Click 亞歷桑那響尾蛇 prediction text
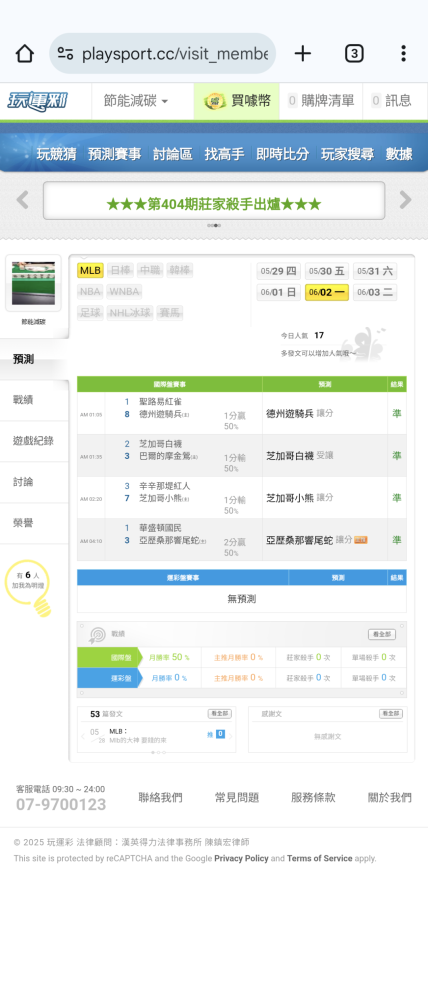428x1000 pixels. [x=299, y=540]
